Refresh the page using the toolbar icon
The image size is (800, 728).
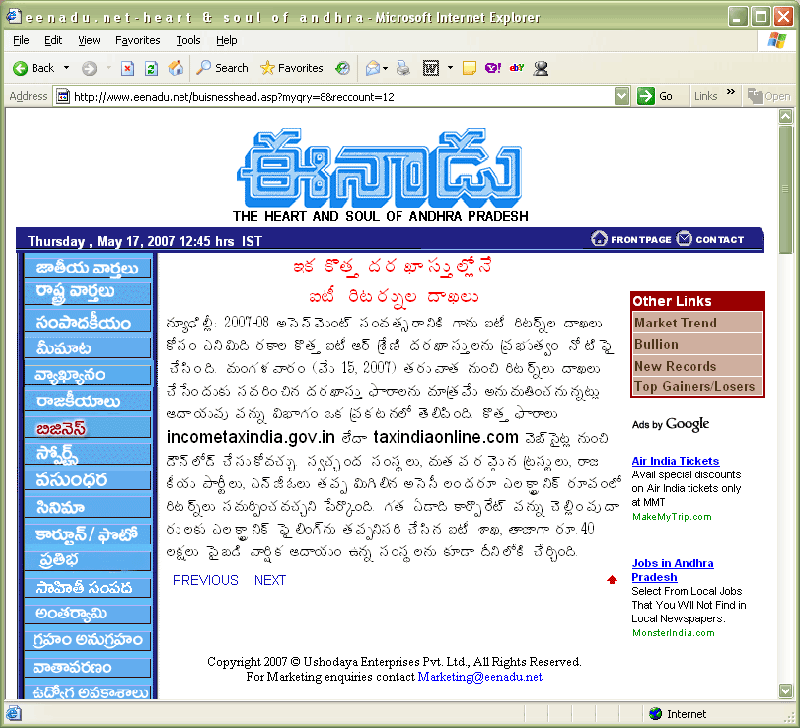point(151,68)
